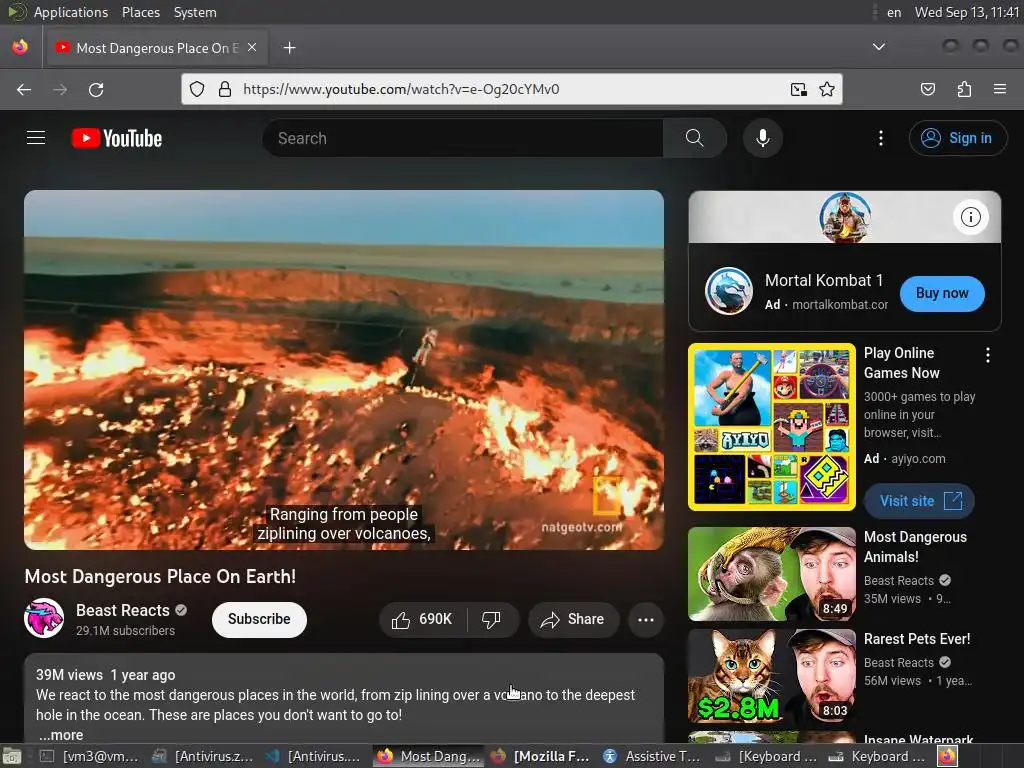Switch to vm3@vm terminal taskbar item
Viewport: 1024px width, 768px height.
[89, 756]
